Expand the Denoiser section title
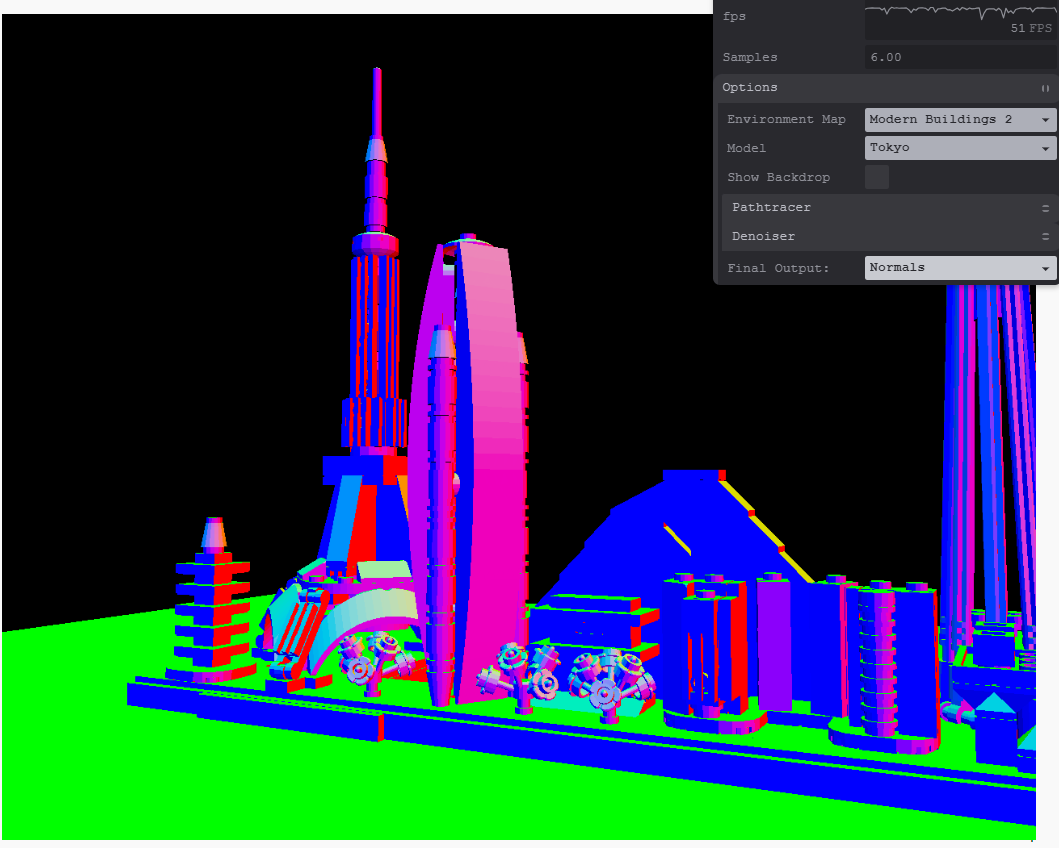This screenshot has height=848, width=1059. click(x=763, y=237)
